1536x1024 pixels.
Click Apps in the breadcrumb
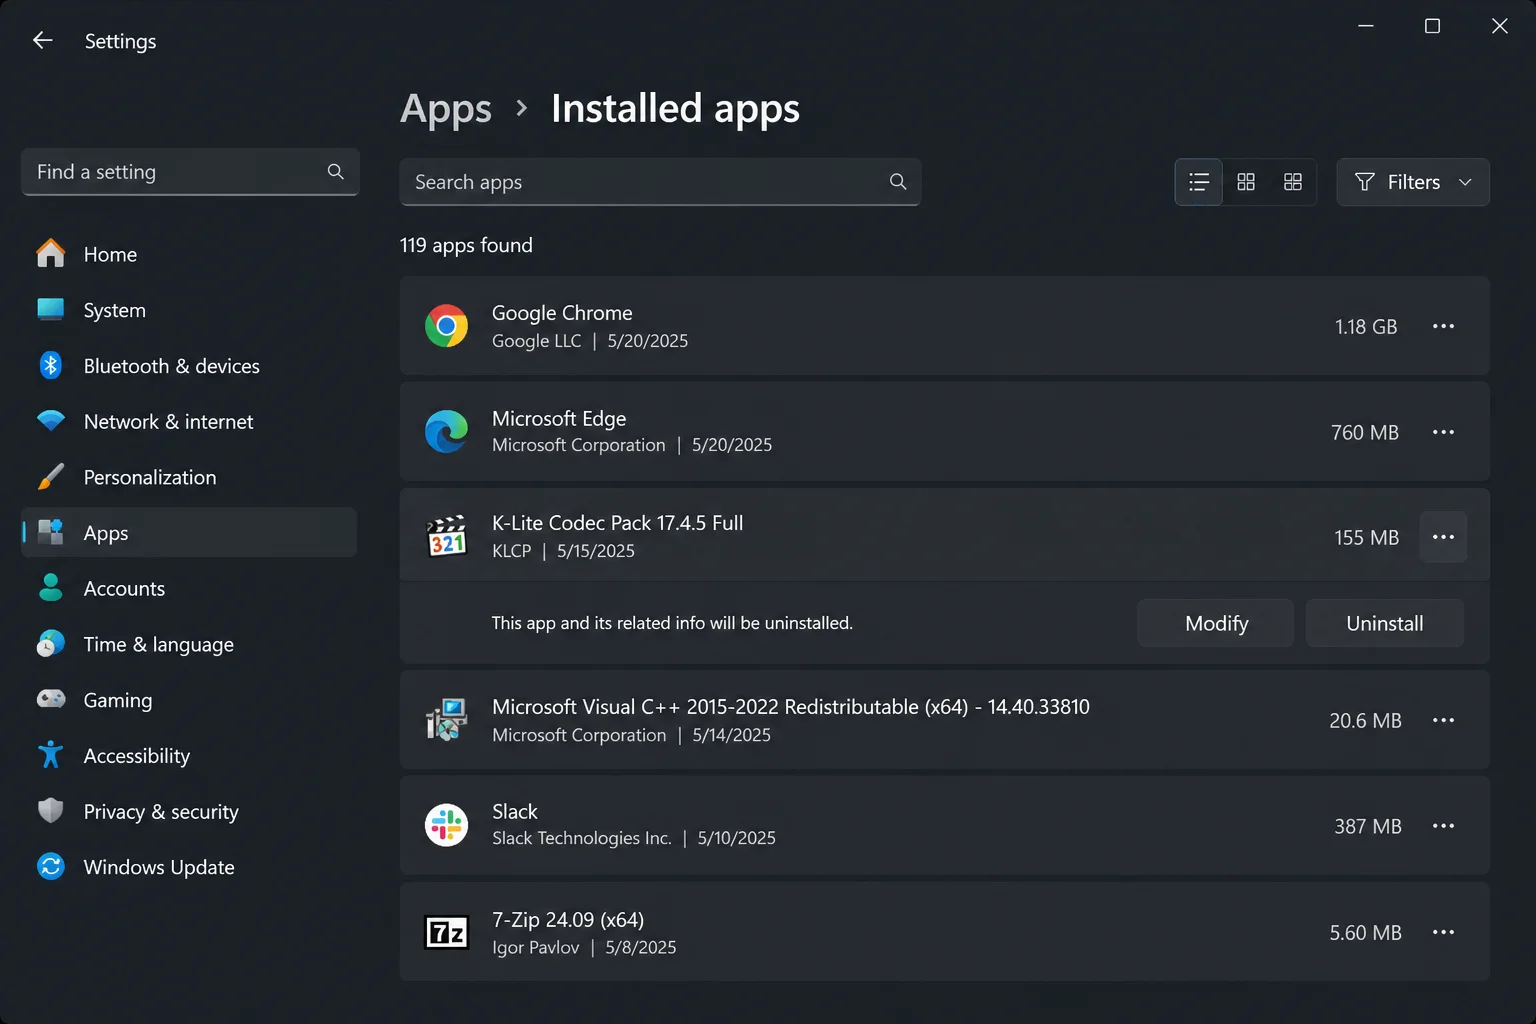446,108
